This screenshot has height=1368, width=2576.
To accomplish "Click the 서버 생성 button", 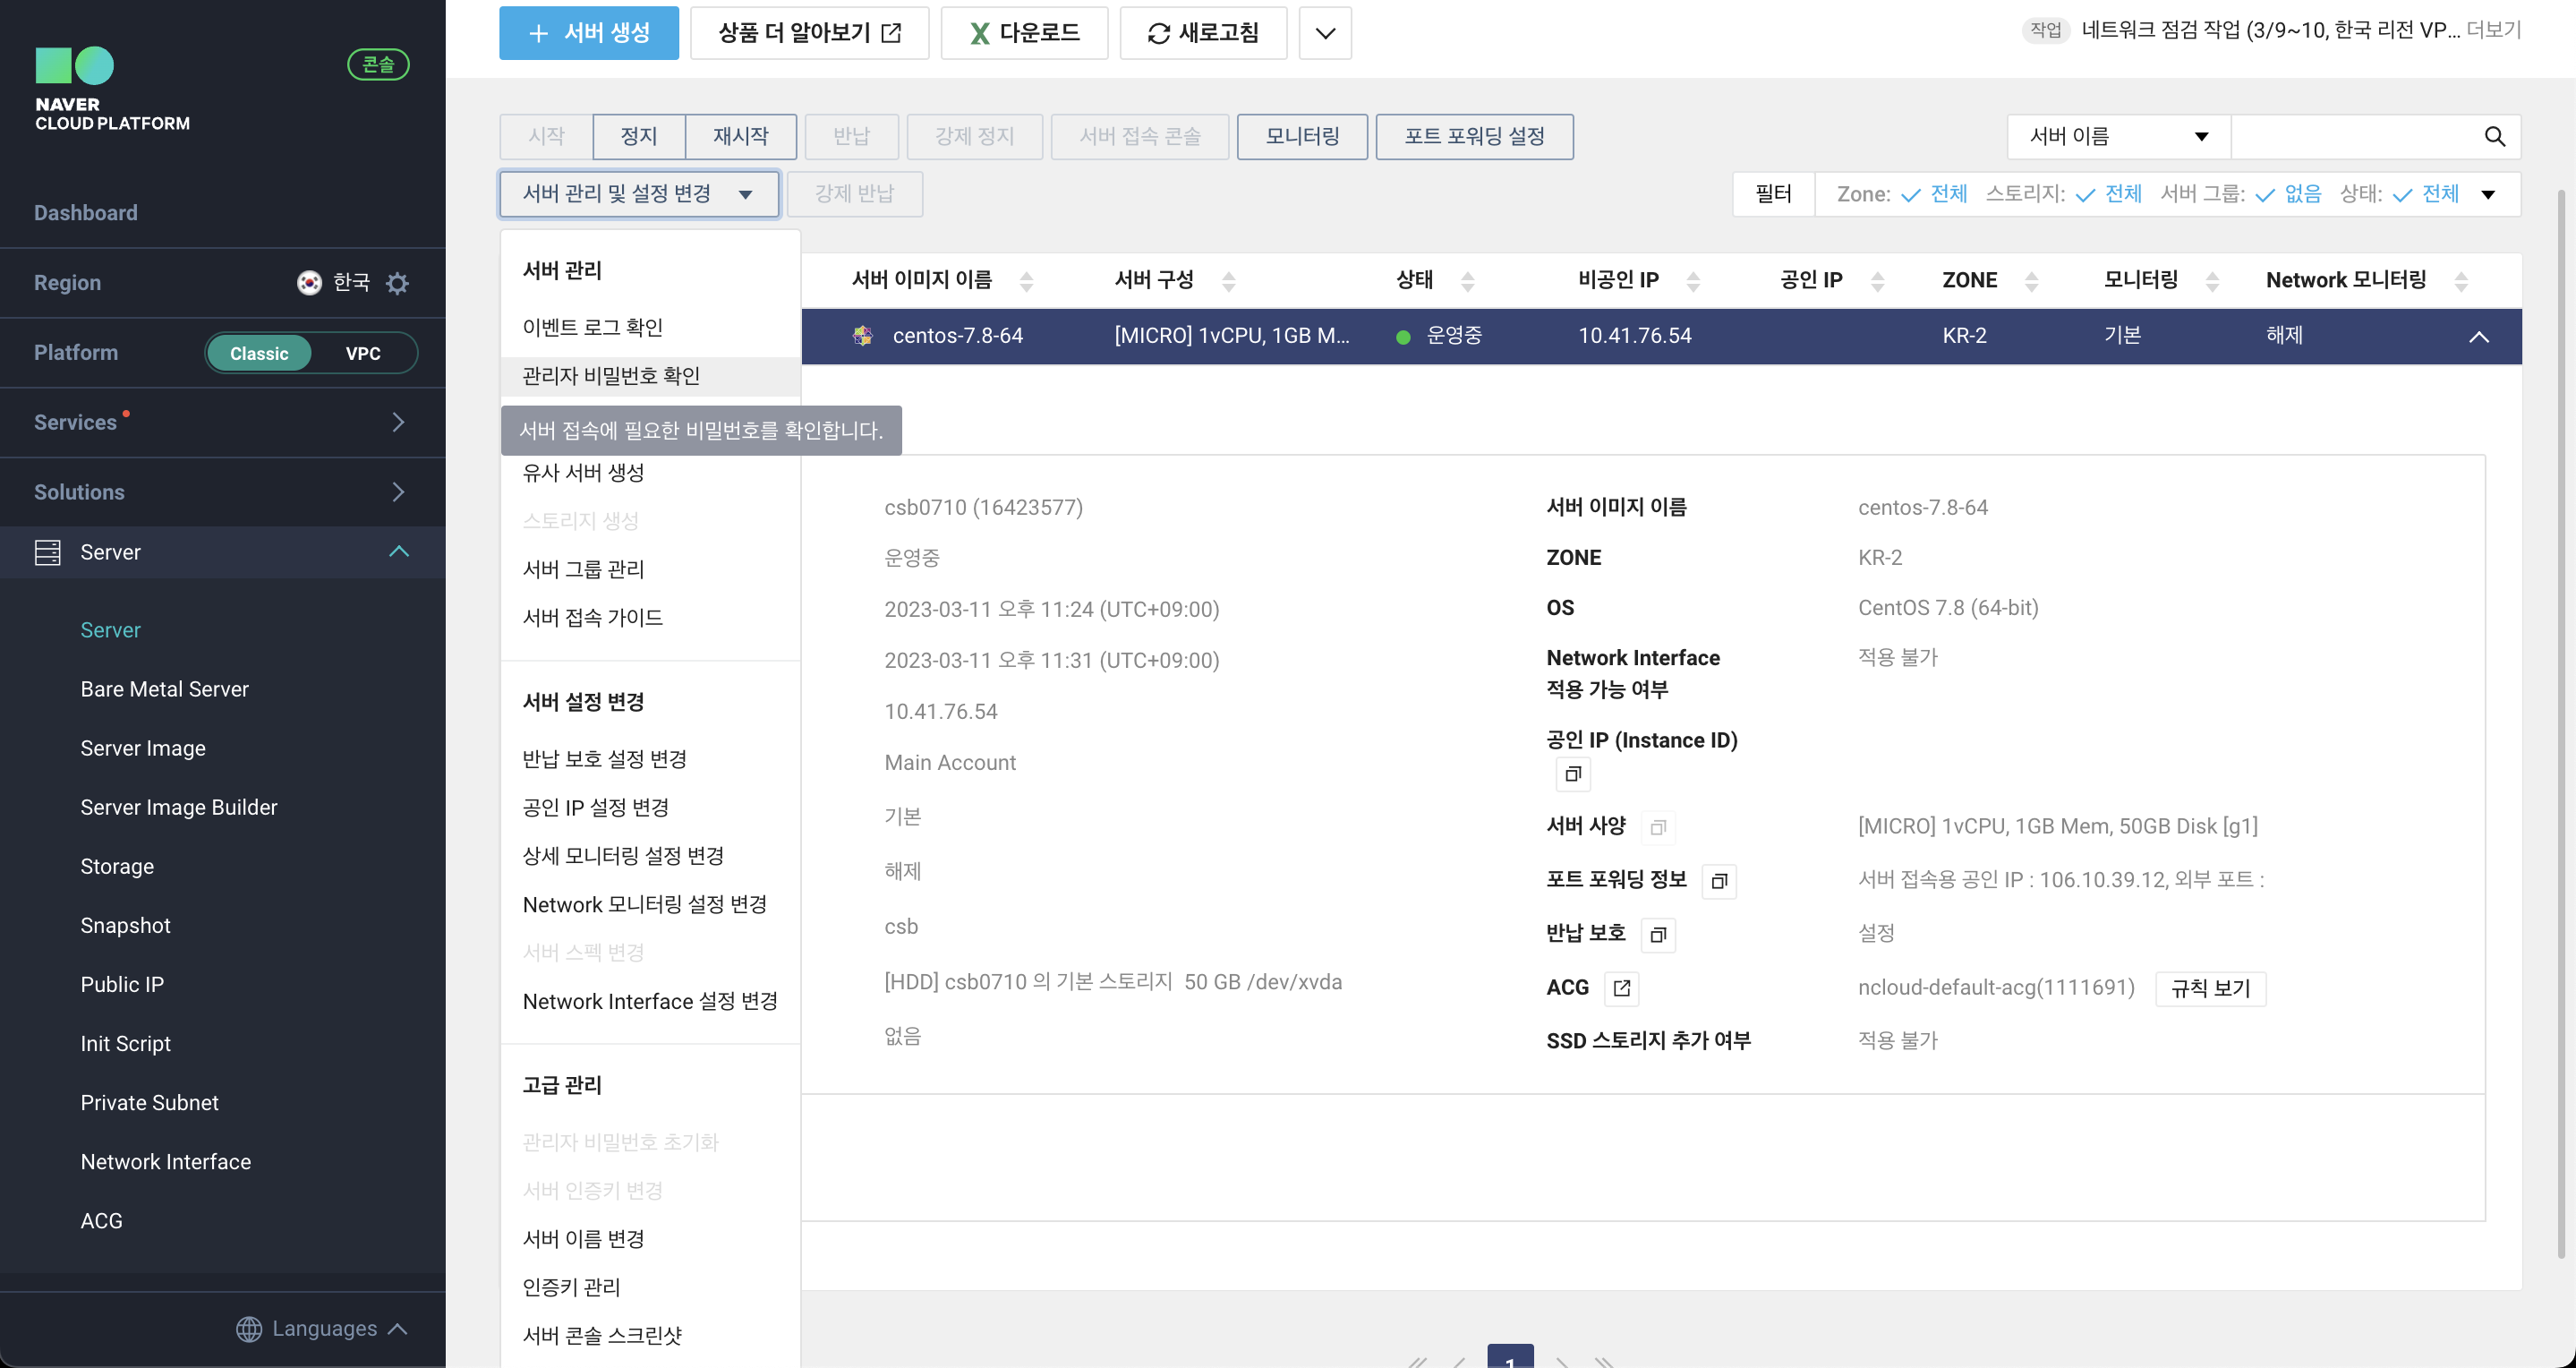I will pyautogui.click(x=588, y=33).
